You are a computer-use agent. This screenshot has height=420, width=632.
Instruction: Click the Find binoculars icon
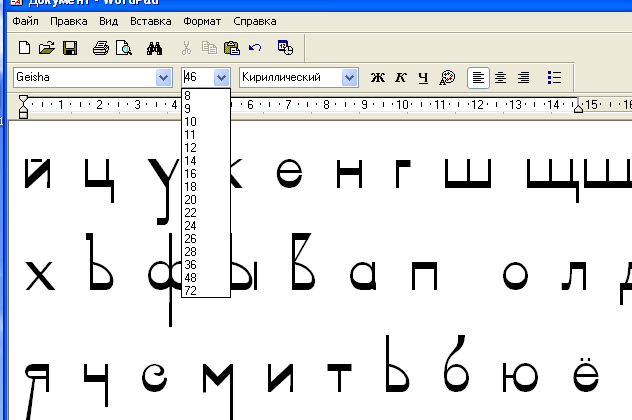coord(155,47)
